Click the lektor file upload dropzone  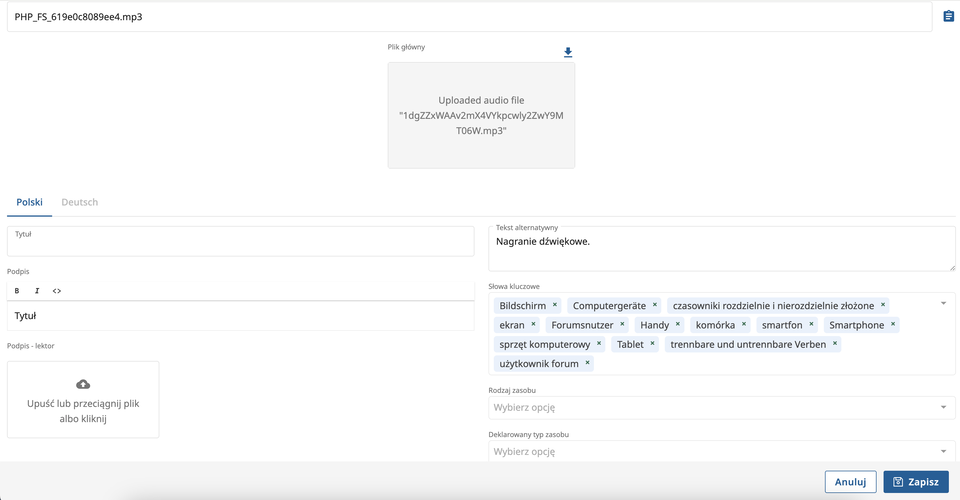coord(83,399)
